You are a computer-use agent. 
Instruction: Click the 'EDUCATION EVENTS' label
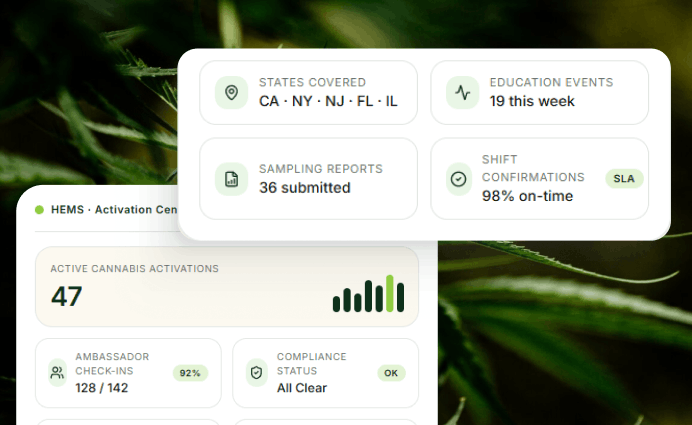551,83
